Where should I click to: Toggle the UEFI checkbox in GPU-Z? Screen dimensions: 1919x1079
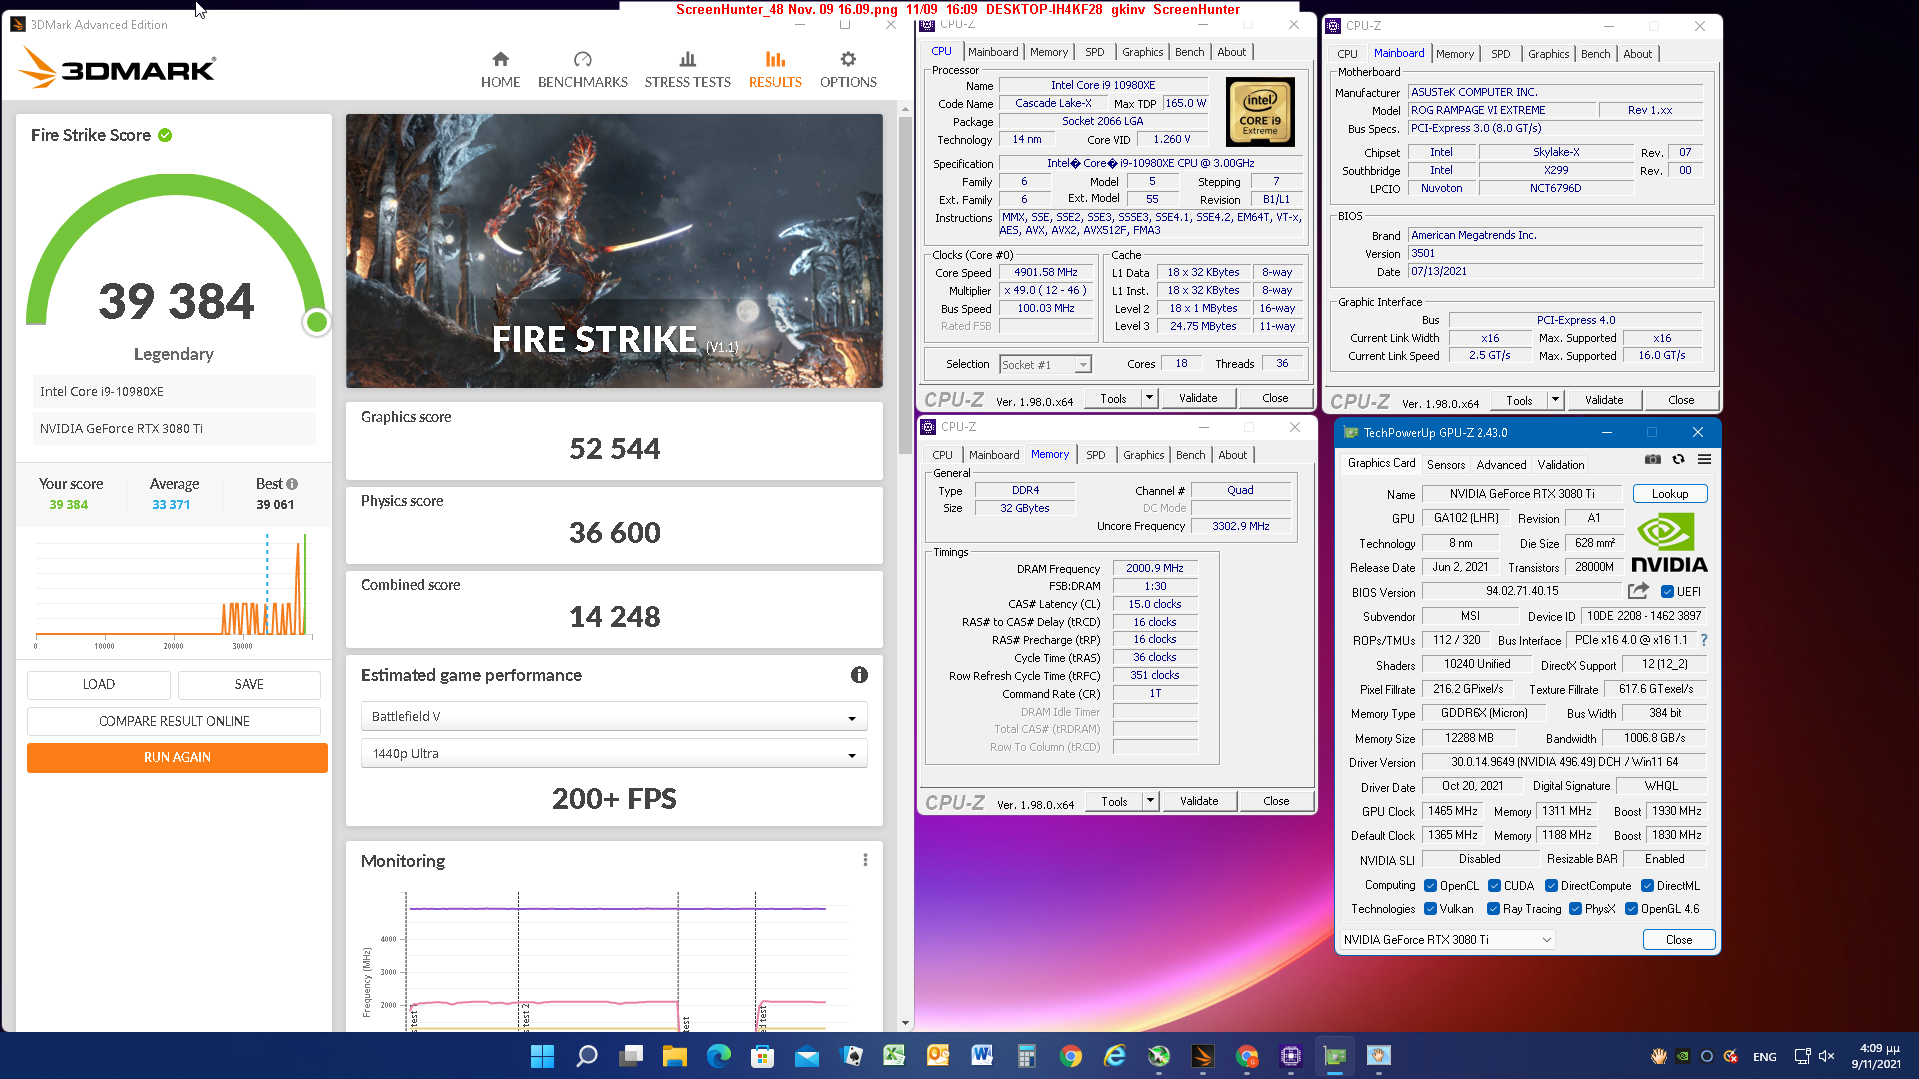click(x=1667, y=592)
